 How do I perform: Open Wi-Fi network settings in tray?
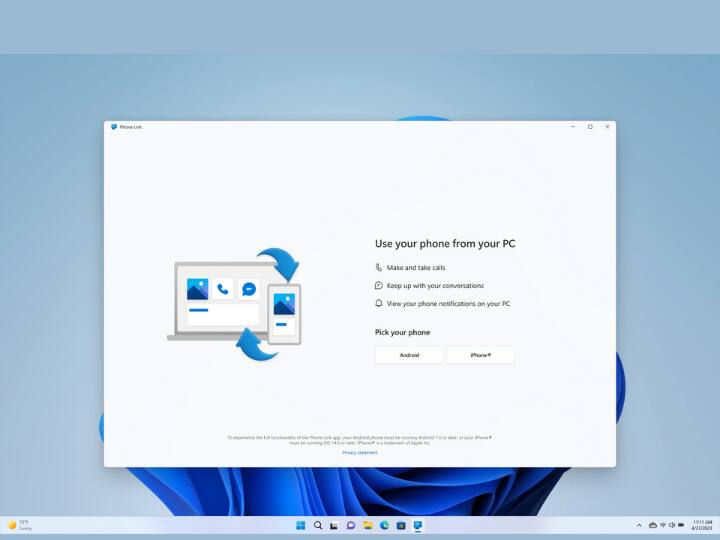tap(662, 525)
